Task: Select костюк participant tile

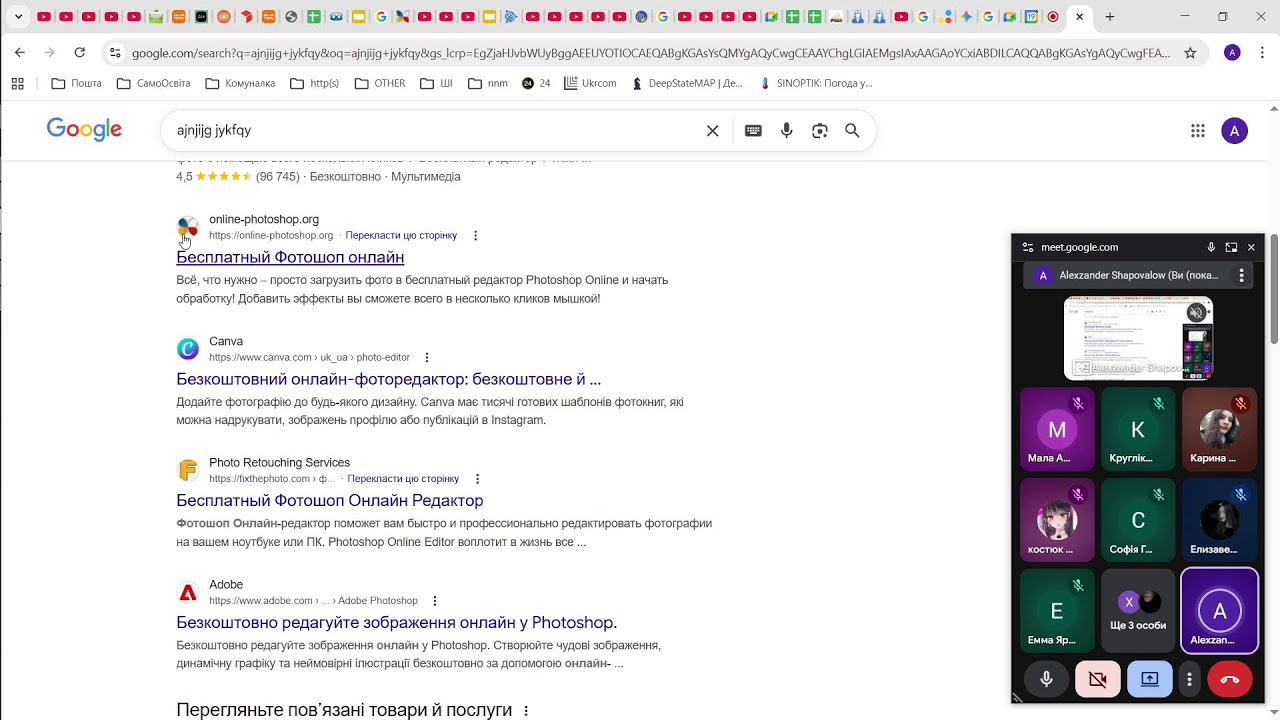Action: 1057,519
